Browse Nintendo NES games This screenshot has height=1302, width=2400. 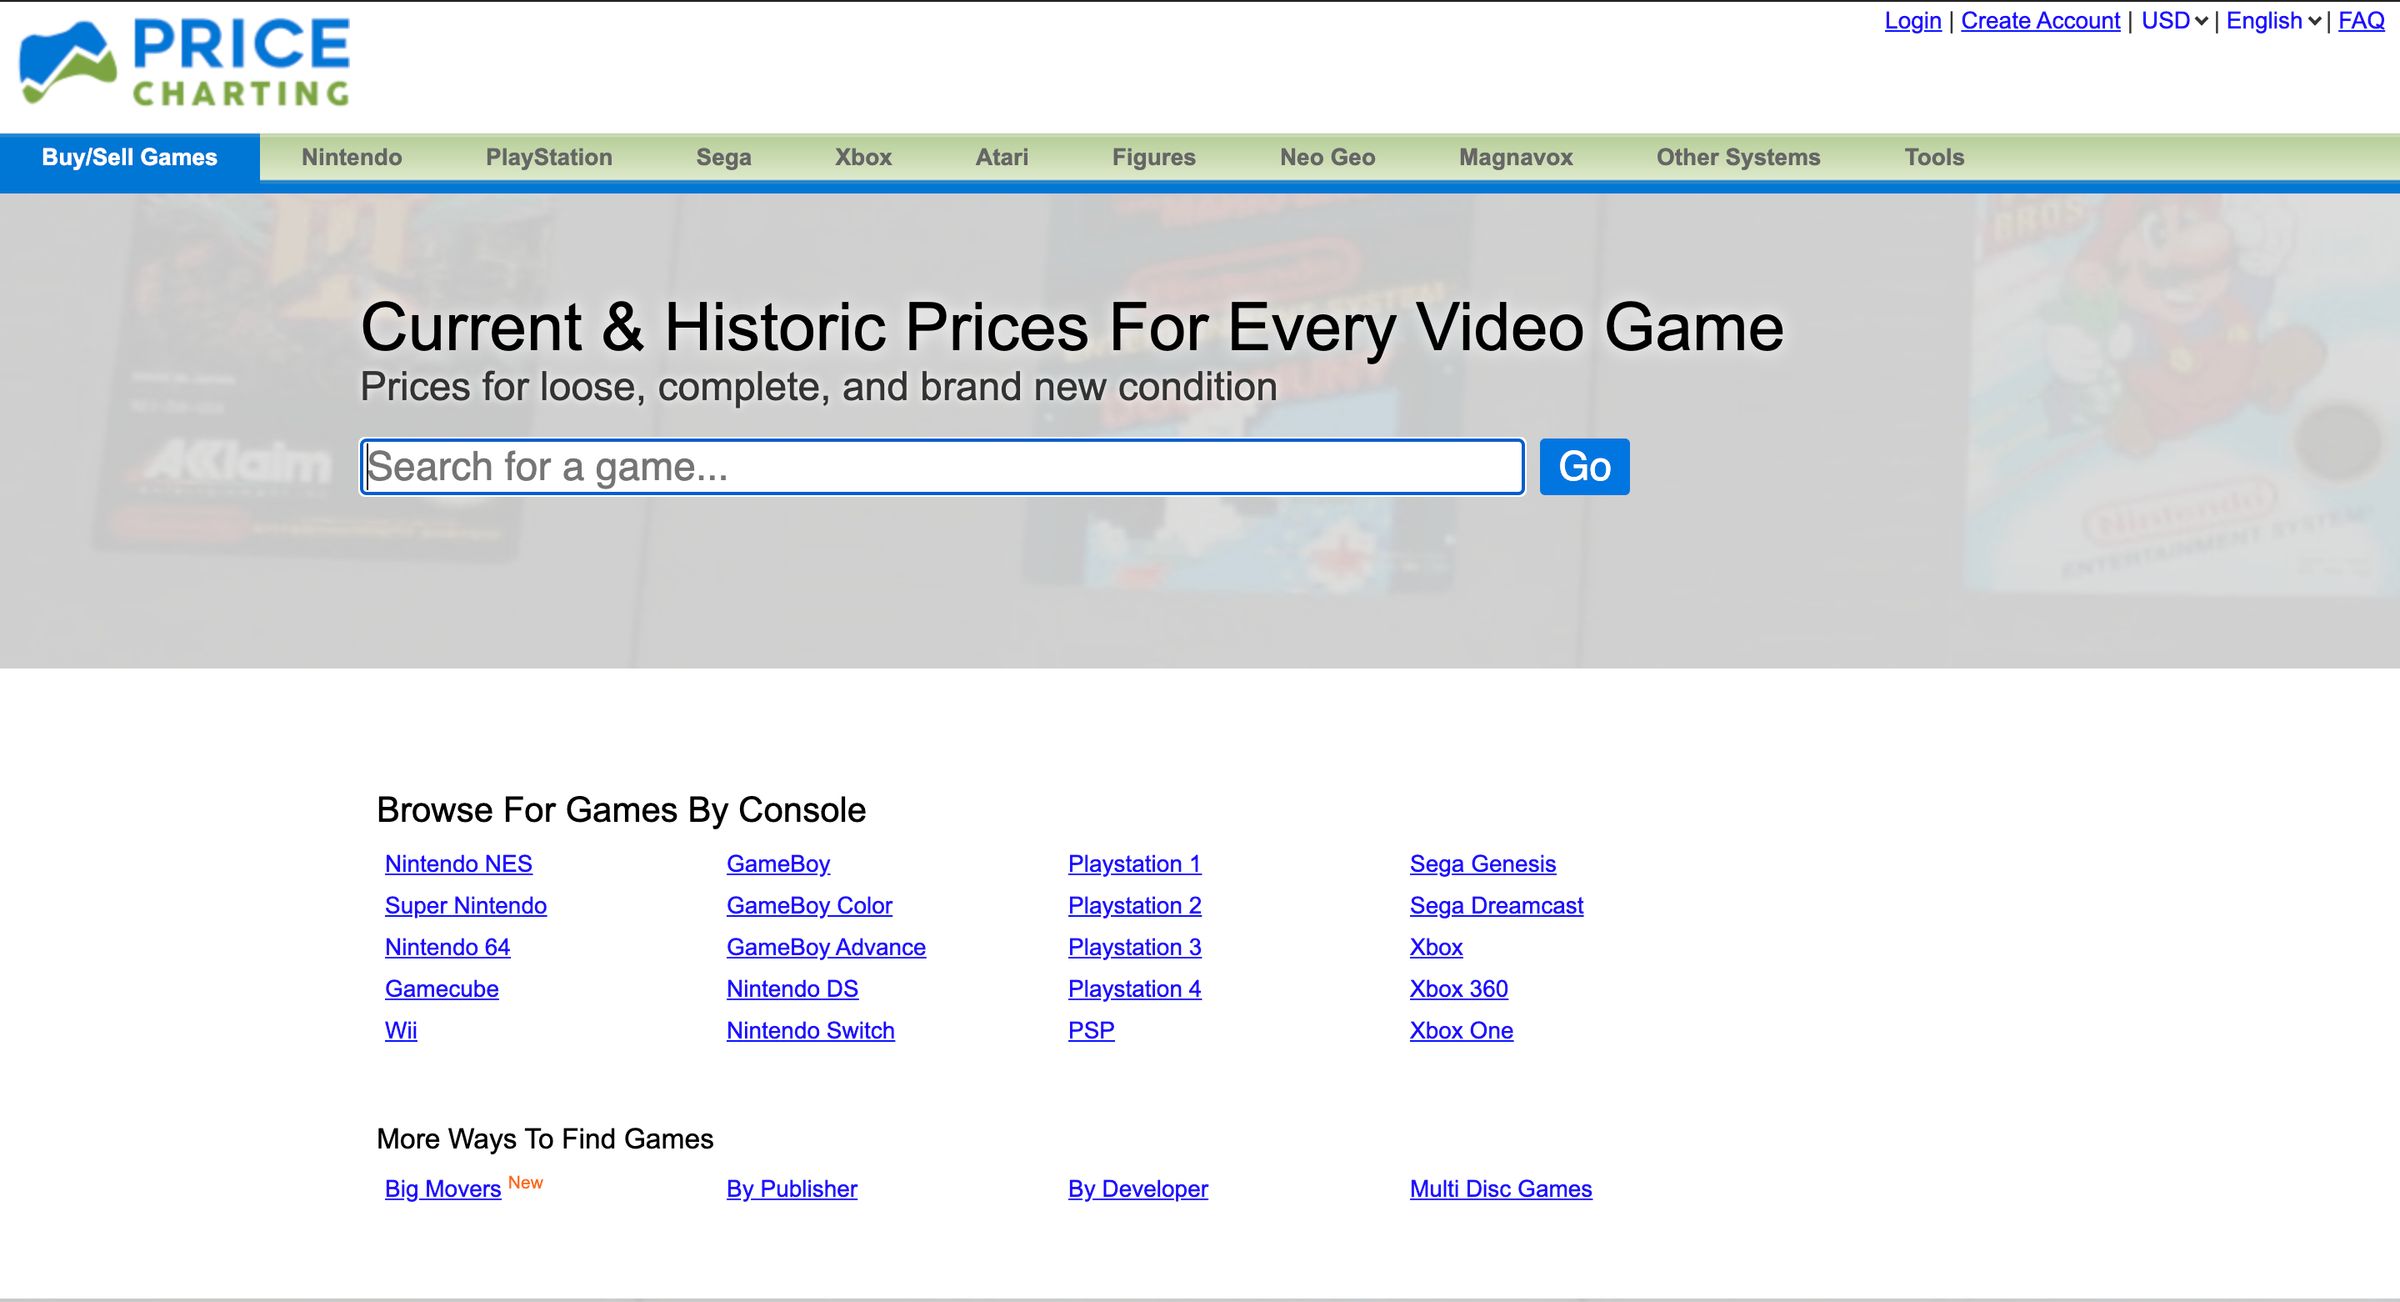pos(458,864)
